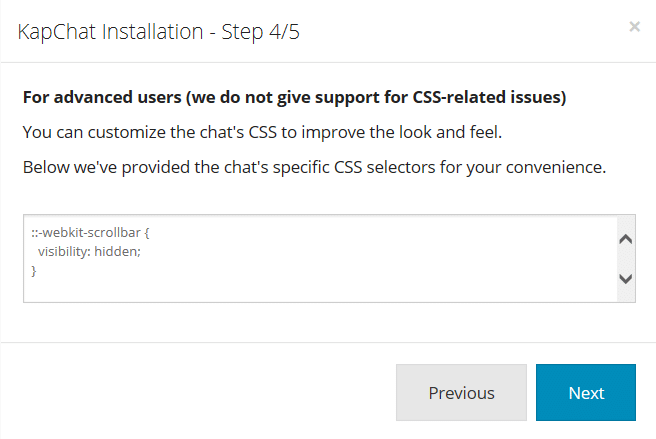Viewport: 656px width, 439px height.
Task: Close the KapChat Installation dialog
Action: point(634,27)
